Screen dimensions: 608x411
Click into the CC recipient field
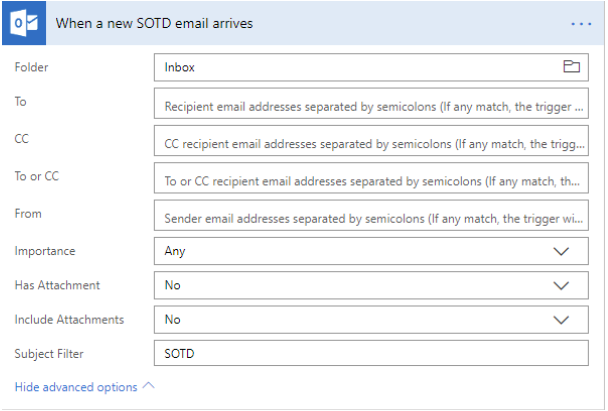click(371, 141)
